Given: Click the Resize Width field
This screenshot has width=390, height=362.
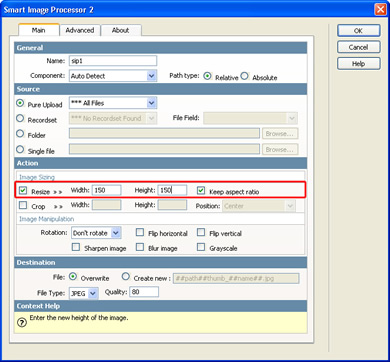Looking at the screenshot, I should [x=106, y=190].
